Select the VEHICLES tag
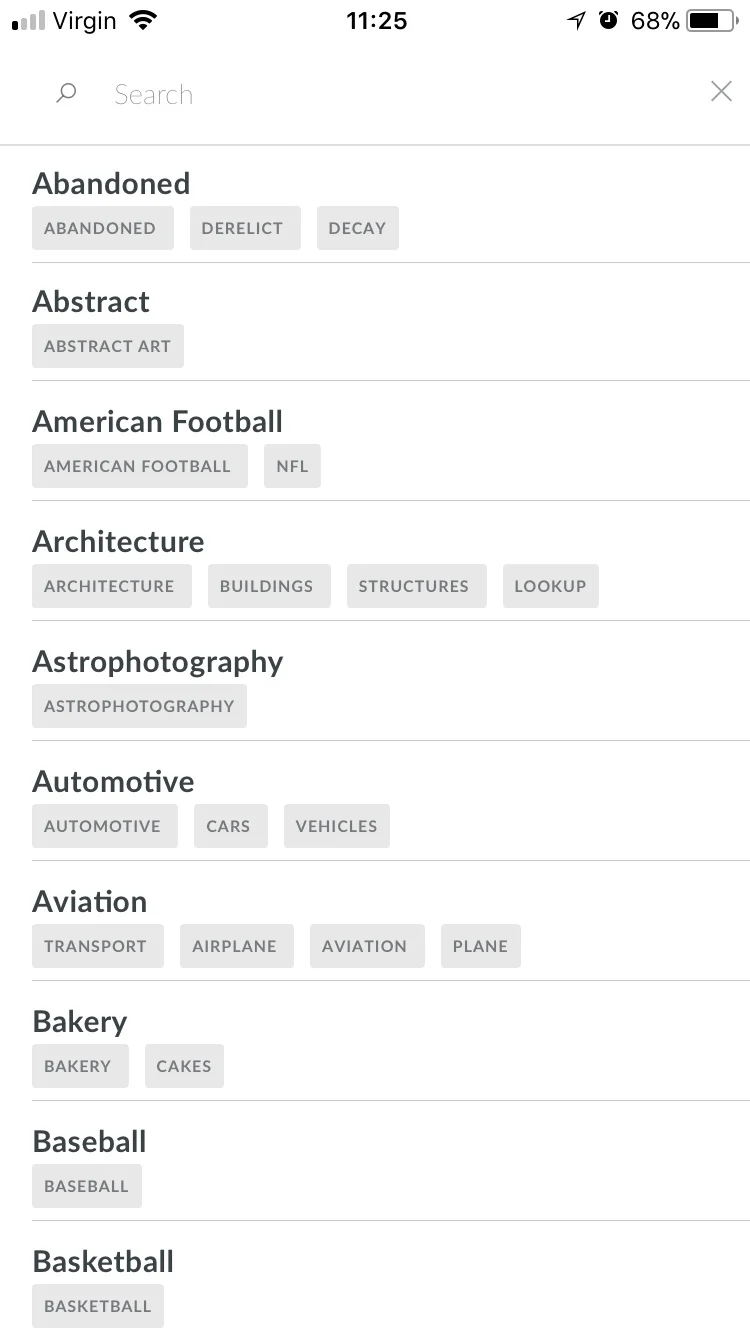Viewport: 750px width, 1334px height. pyautogui.click(x=337, y=826)
